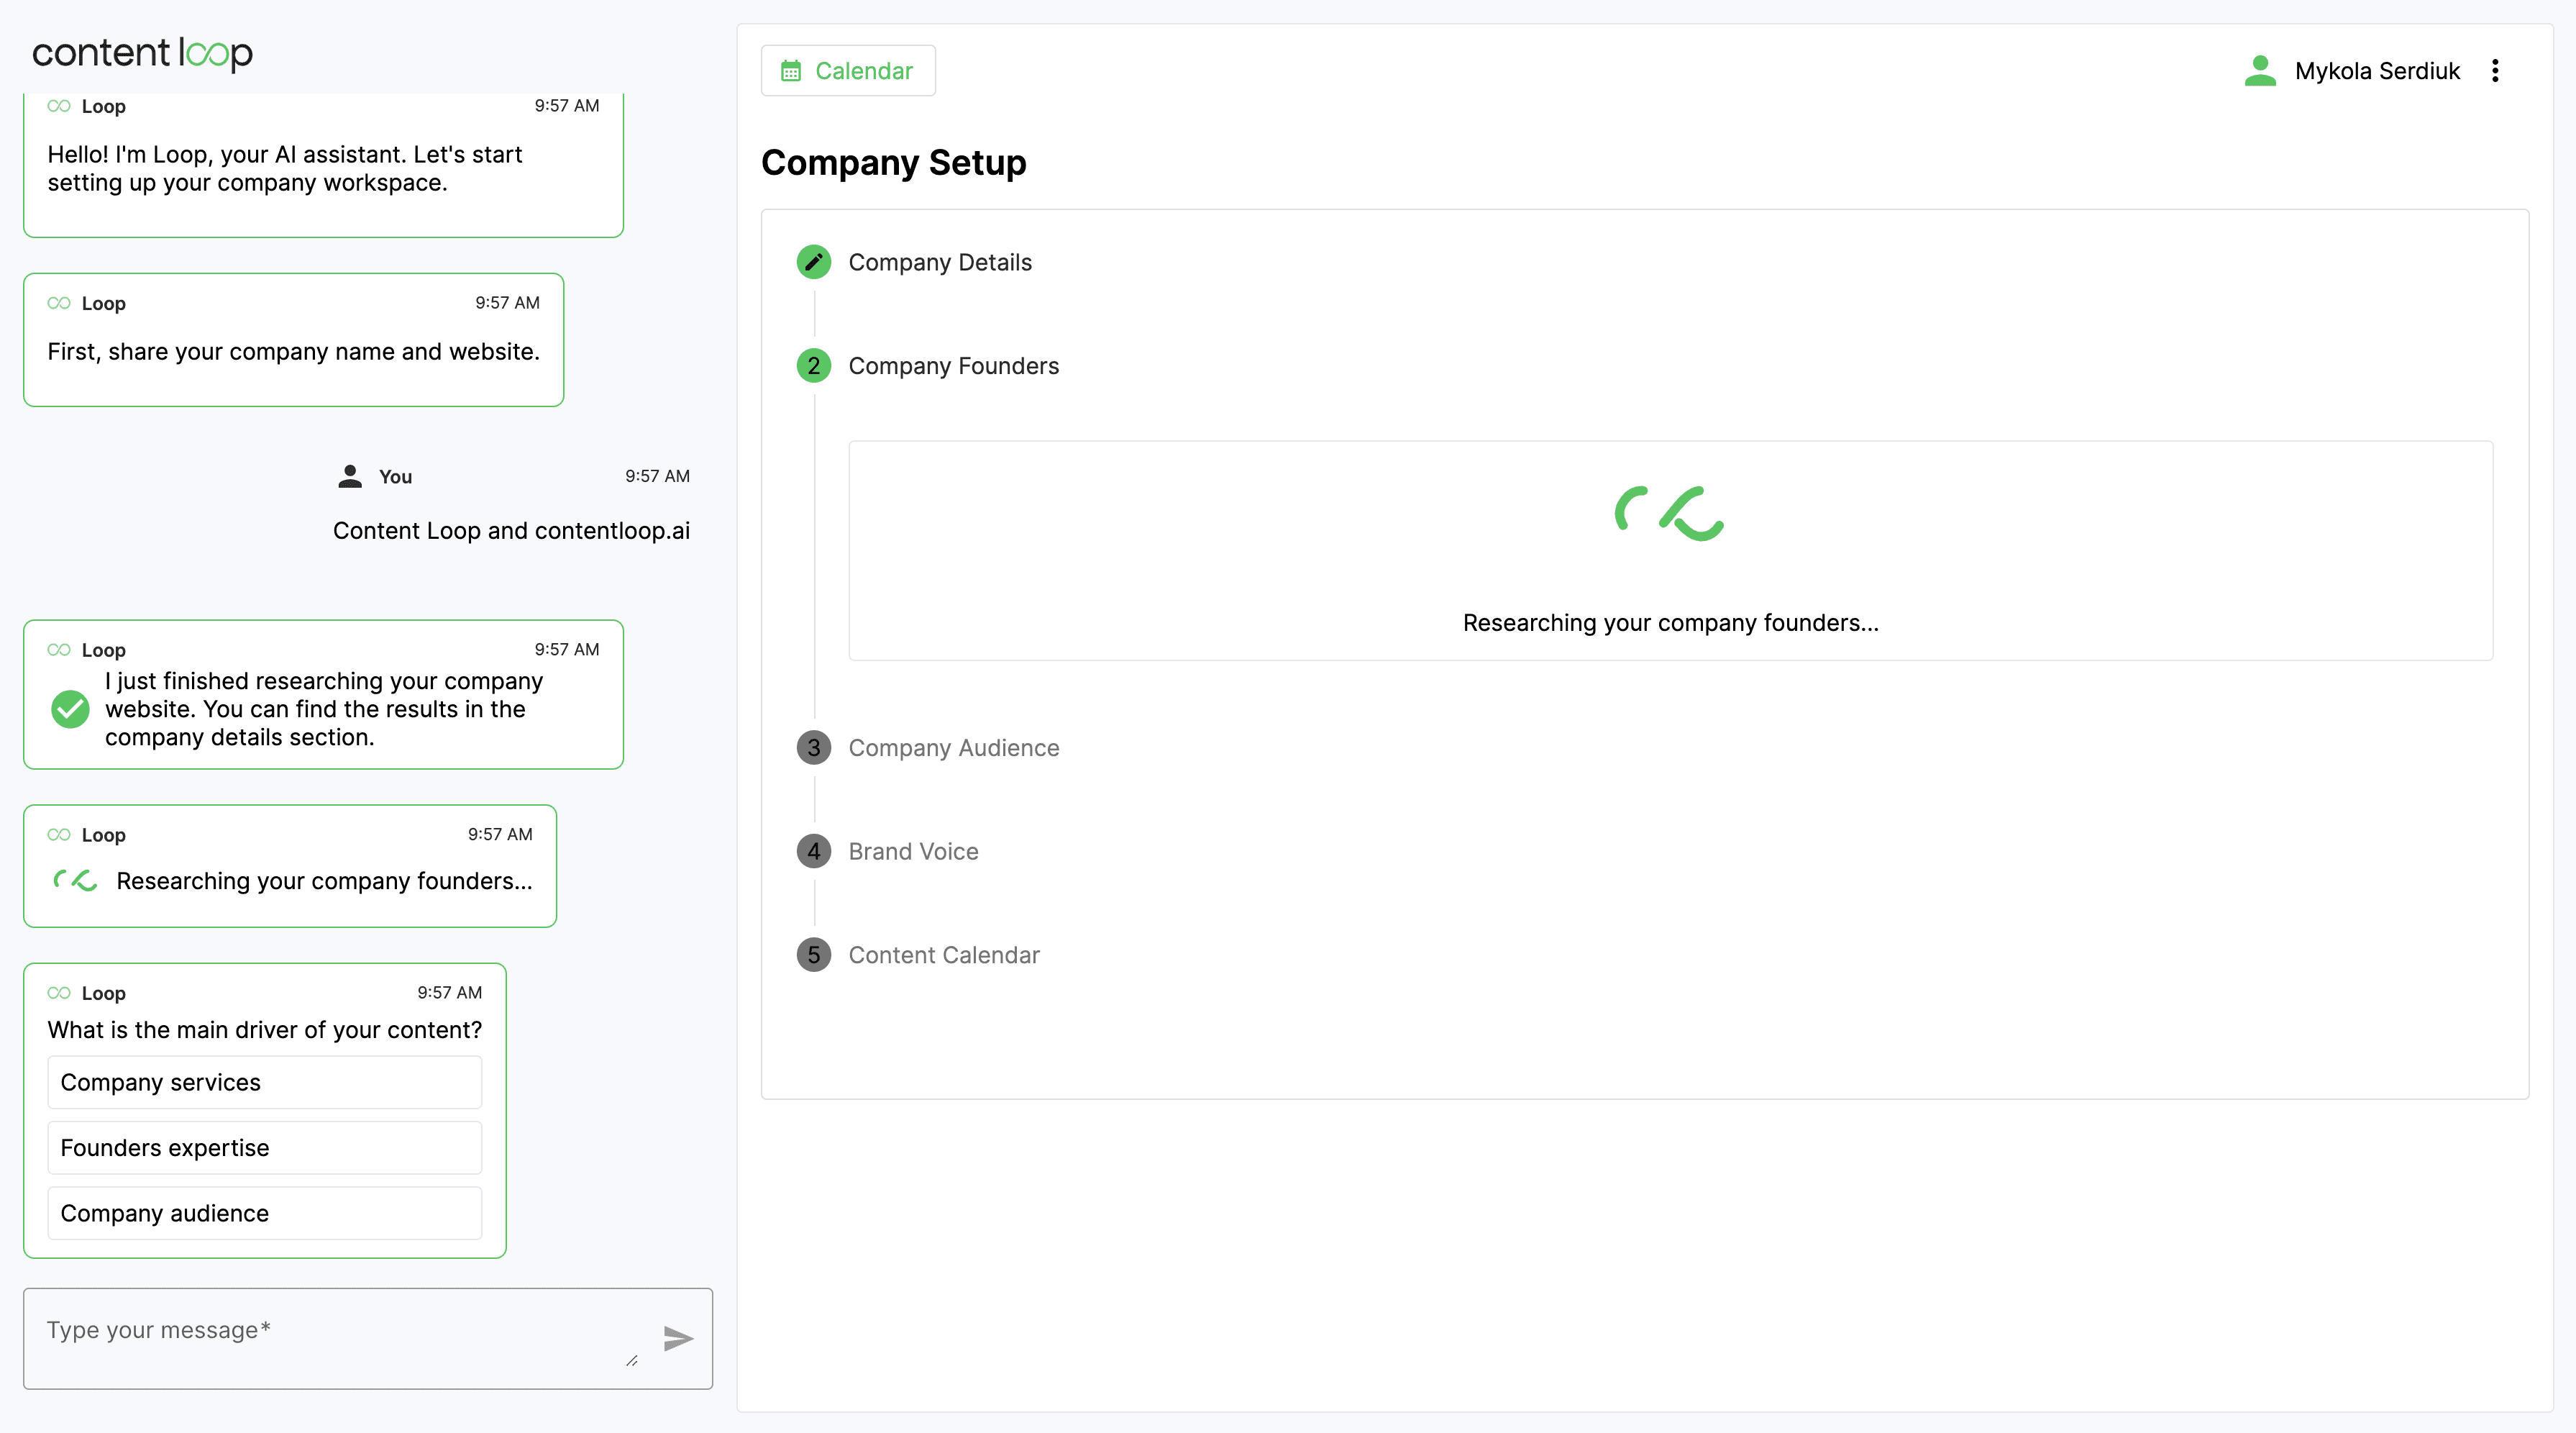Click the "What is the main driver of your content?" question
Screen dimensions: 2576x1433
click(x=265, y=1030)
